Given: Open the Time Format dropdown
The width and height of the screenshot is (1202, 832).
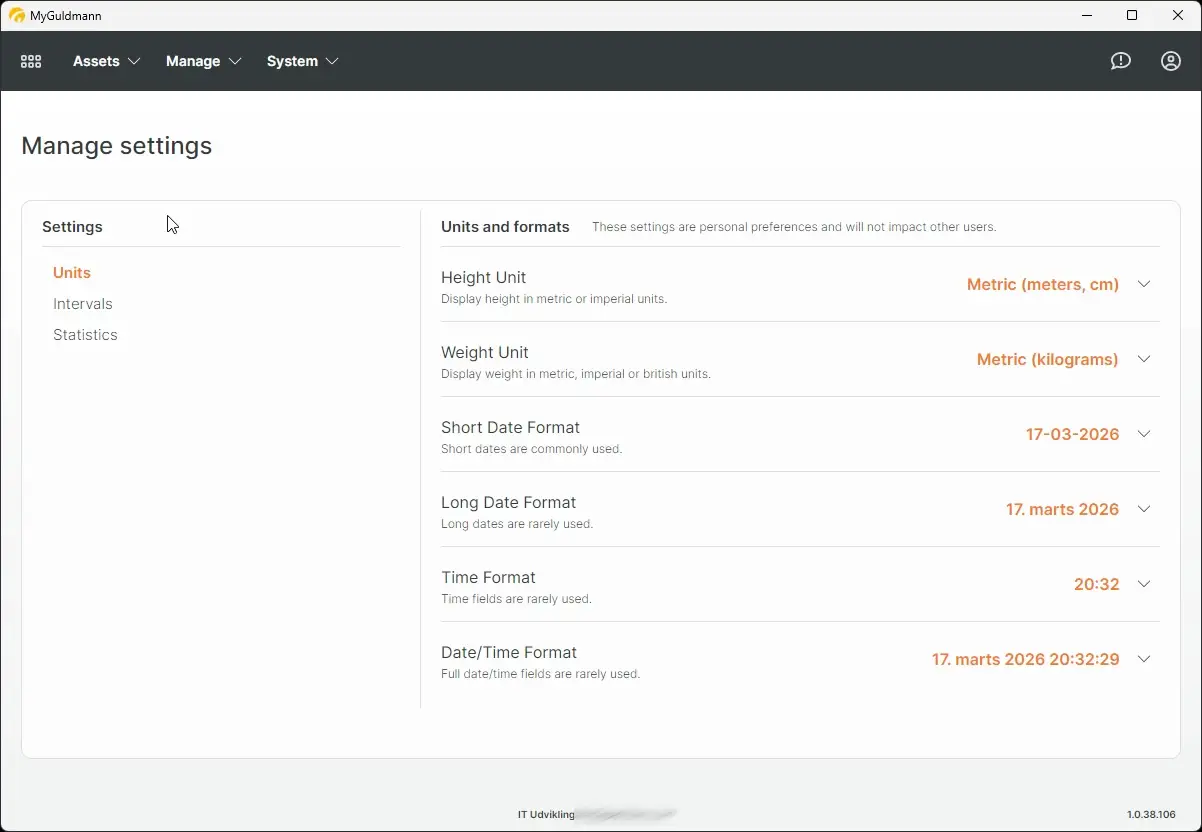Looking at the screenshot, I should 1143,584.
